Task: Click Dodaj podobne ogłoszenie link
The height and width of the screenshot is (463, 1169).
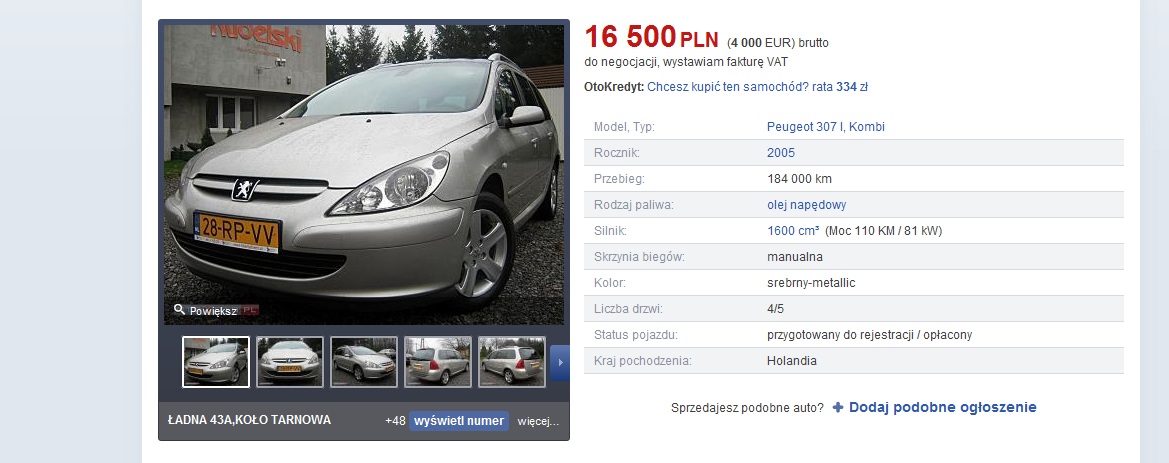Action: (x=942, y=407)
